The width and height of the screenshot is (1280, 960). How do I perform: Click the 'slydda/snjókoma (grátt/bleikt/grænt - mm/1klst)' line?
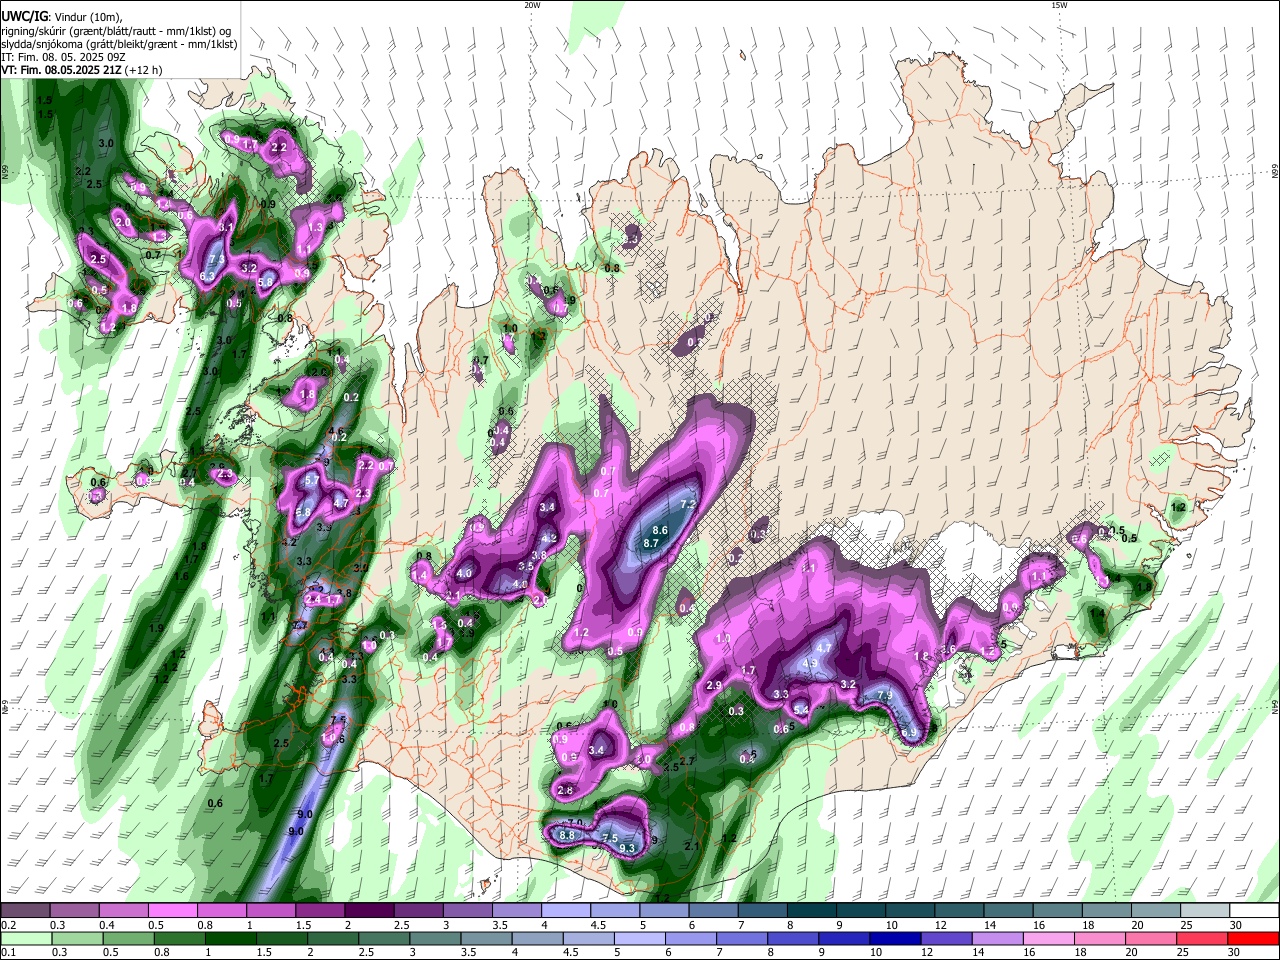point(119,44)
